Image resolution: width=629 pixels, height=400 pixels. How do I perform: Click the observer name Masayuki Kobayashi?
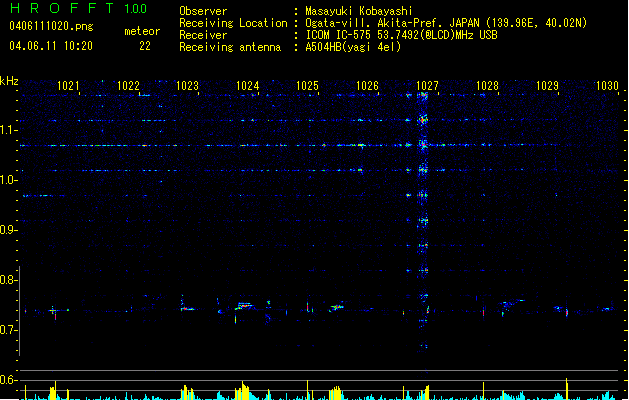(x=359, y=11)
